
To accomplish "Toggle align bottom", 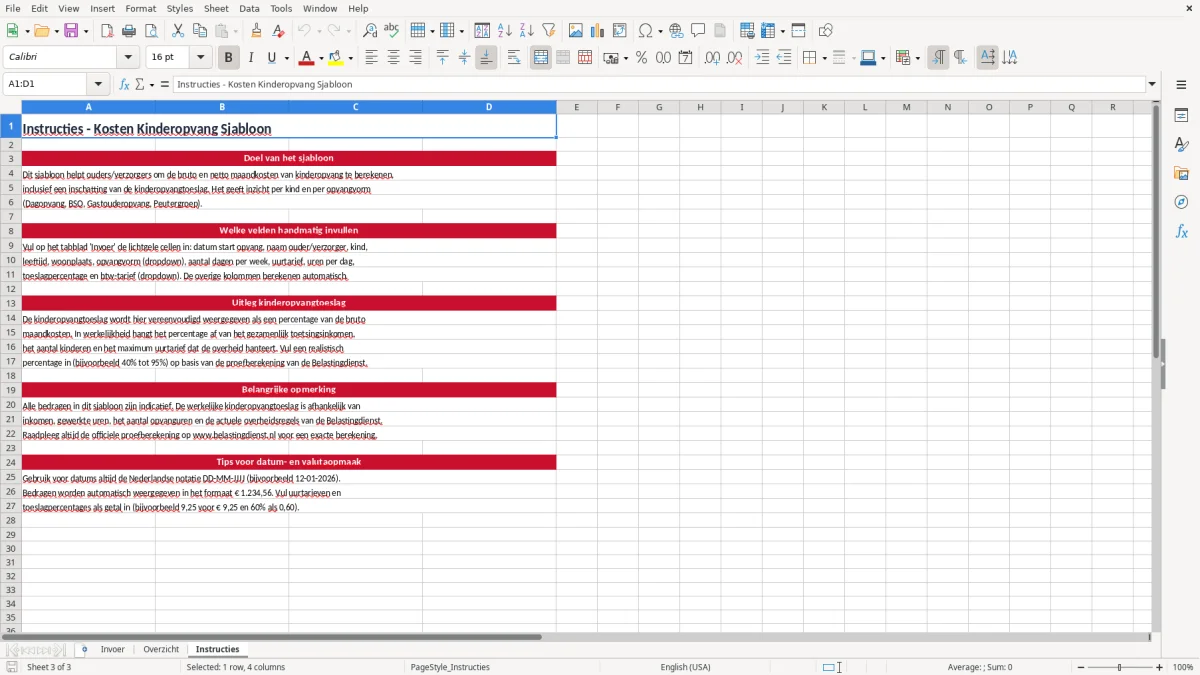I will 486,58.
